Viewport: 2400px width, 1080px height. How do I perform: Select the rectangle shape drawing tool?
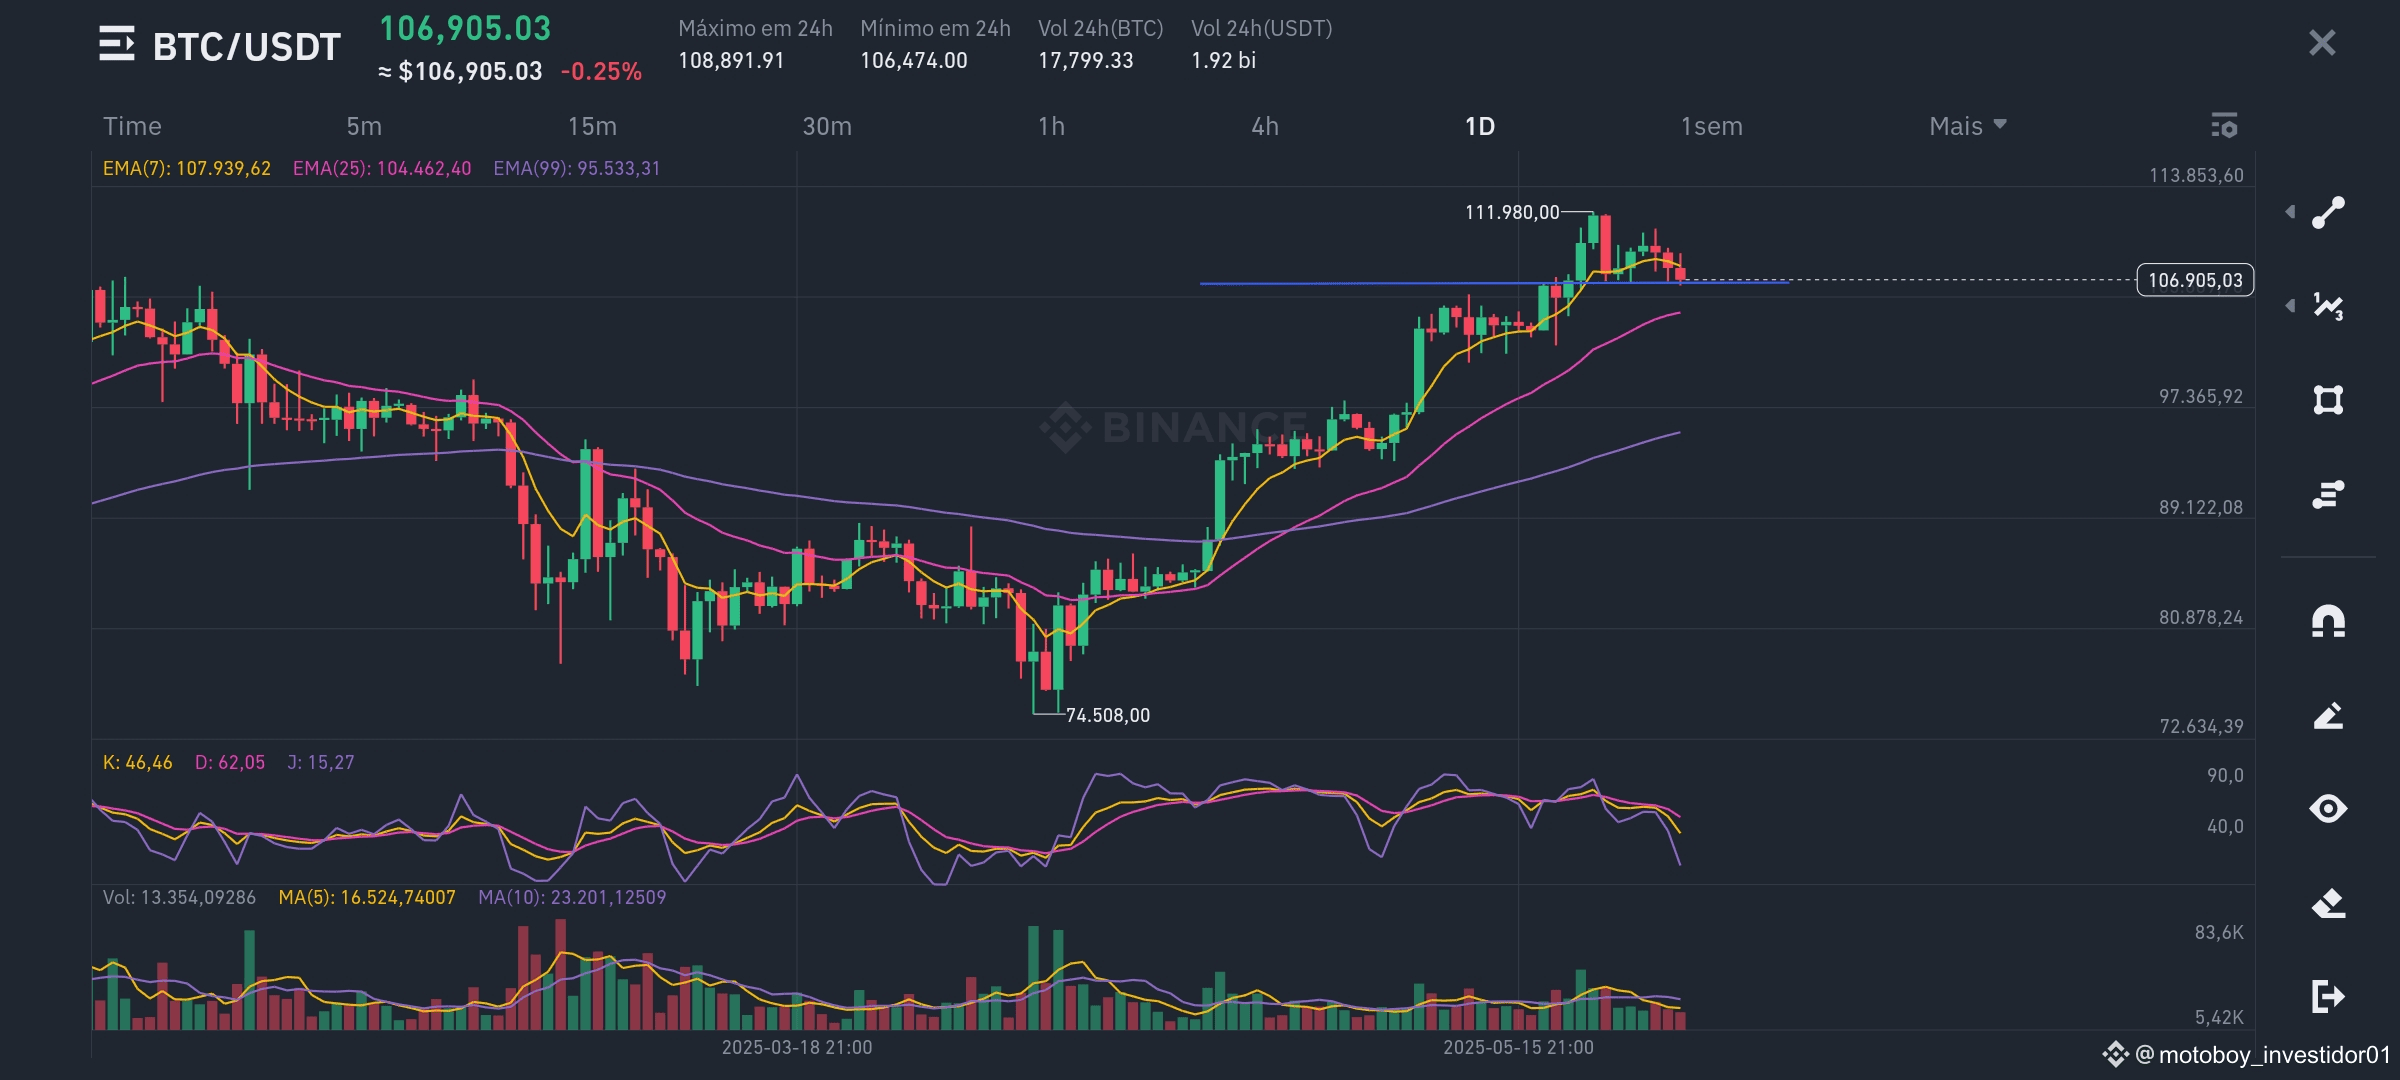pos(2328,400)
